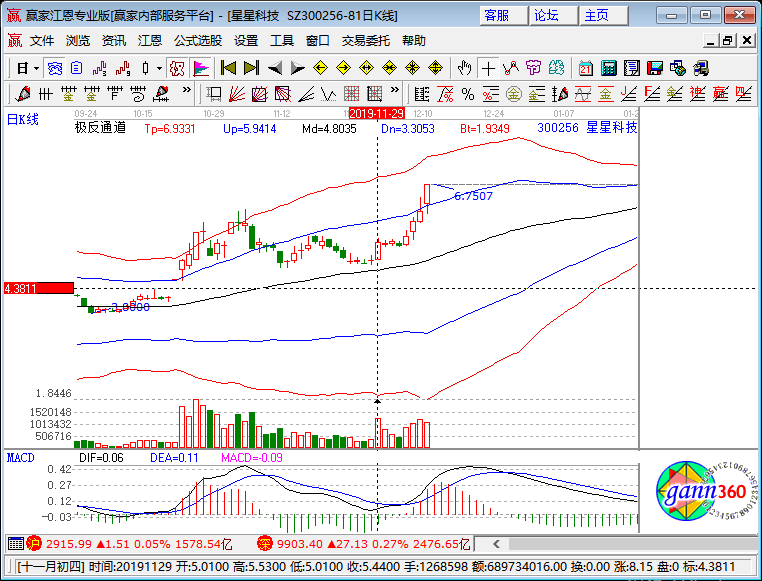The height and width of the screenshot is (581, 762).
Task: Click the red 沪 index badge
Action: pyautogui.click(x=34, y=544)
